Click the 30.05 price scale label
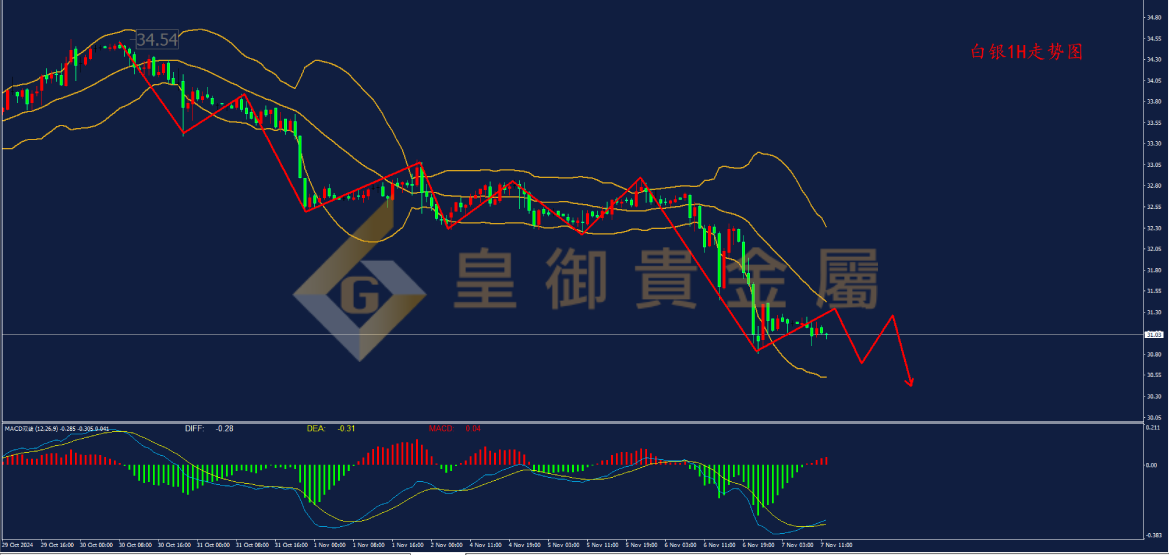 [1154, 417]
